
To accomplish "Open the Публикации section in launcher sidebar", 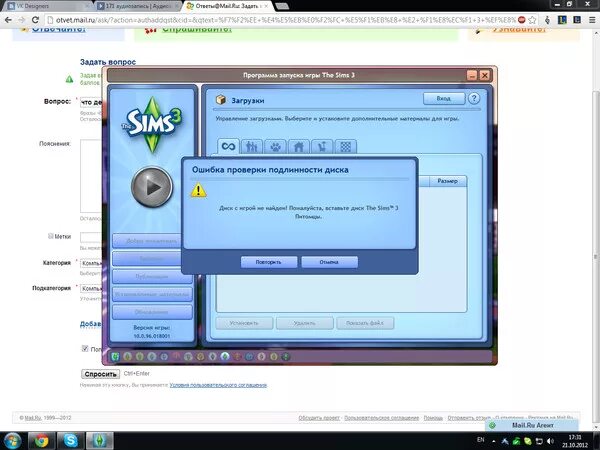I will click(152, 277).
